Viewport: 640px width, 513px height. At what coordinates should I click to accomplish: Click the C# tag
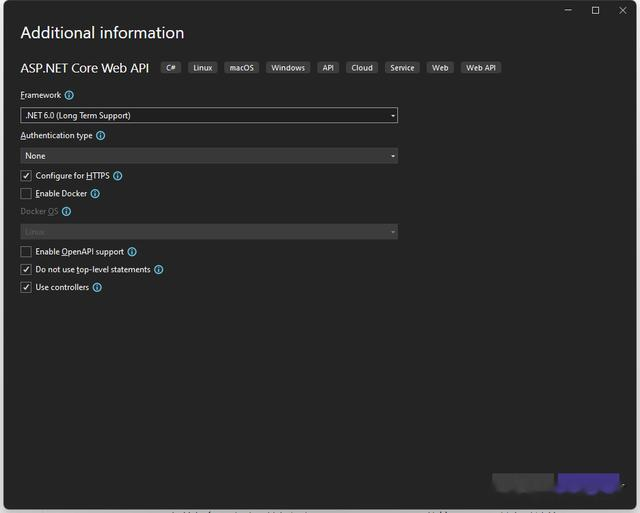coord(171,68)
